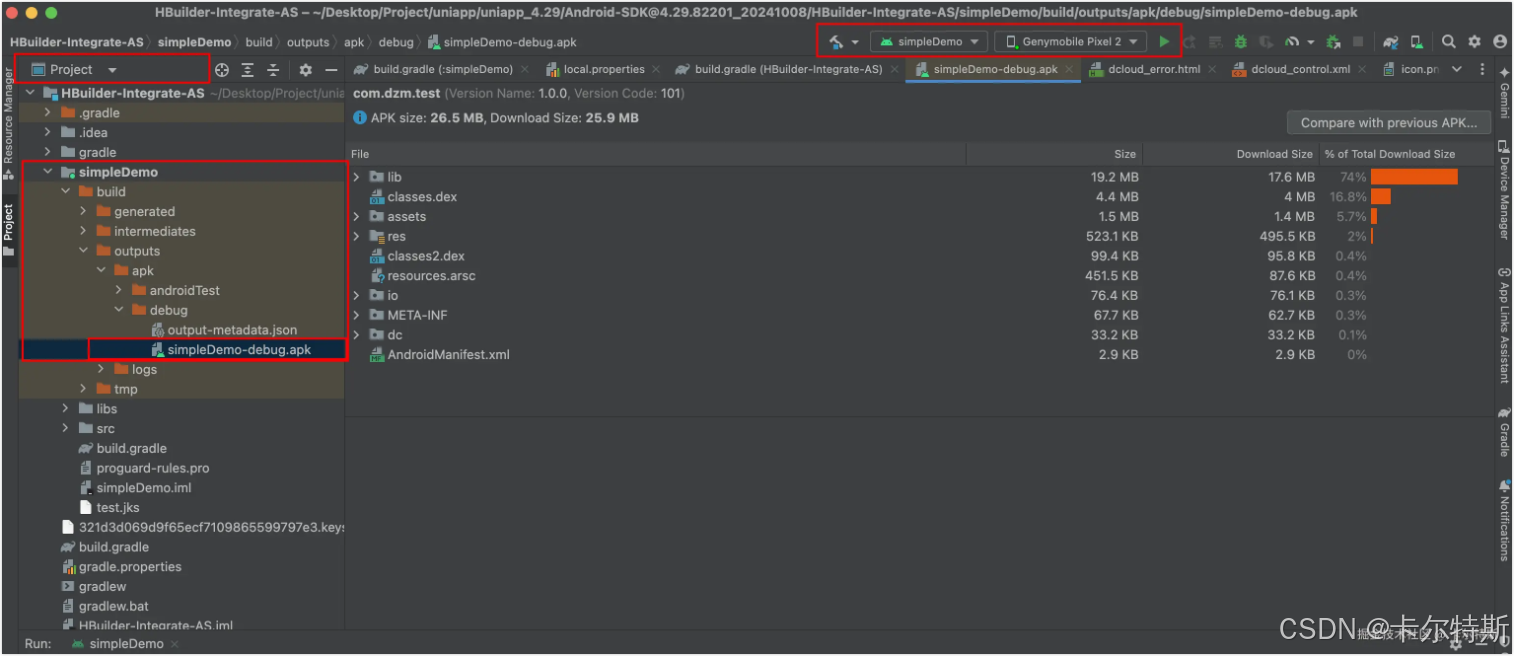Collapse the simpleDemo module in the tree
Screen dimensions: 1514x656
point(47,172)
